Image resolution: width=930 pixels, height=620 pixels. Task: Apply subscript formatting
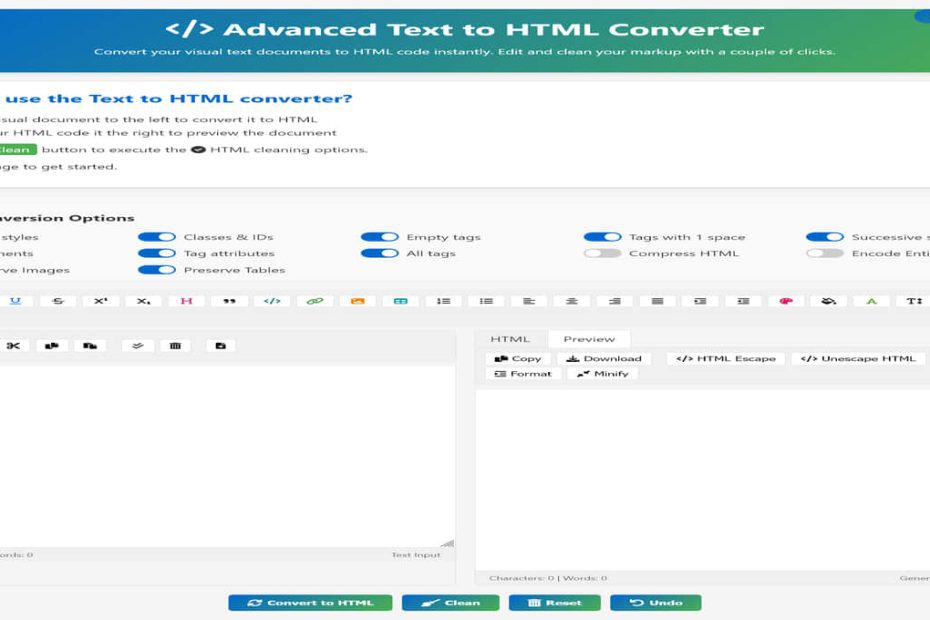coord(144,301)
